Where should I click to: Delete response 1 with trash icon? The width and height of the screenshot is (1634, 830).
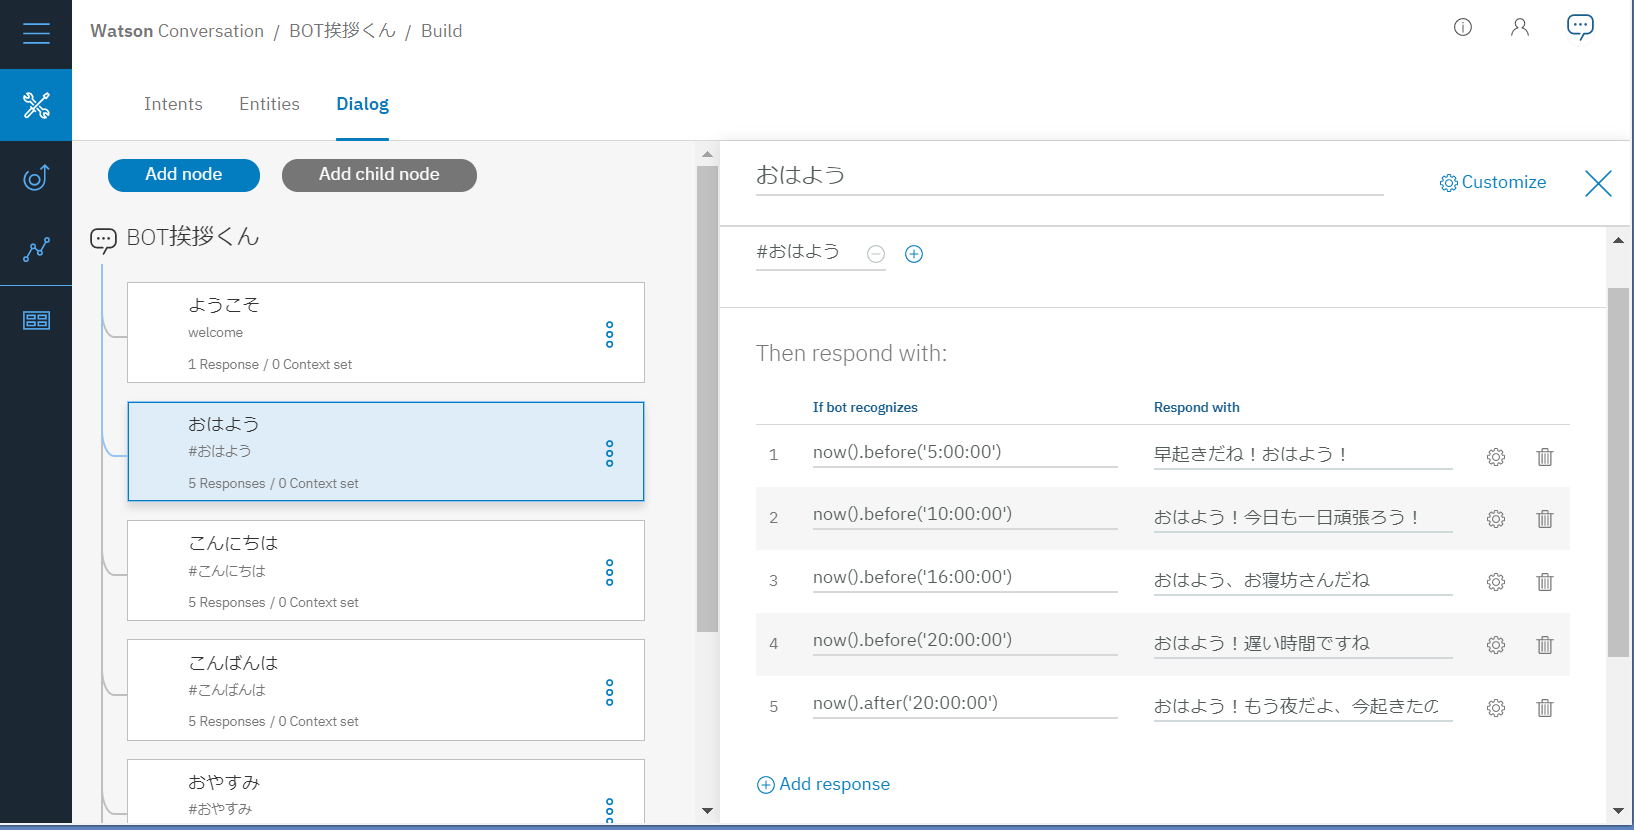coord(1545,457)
